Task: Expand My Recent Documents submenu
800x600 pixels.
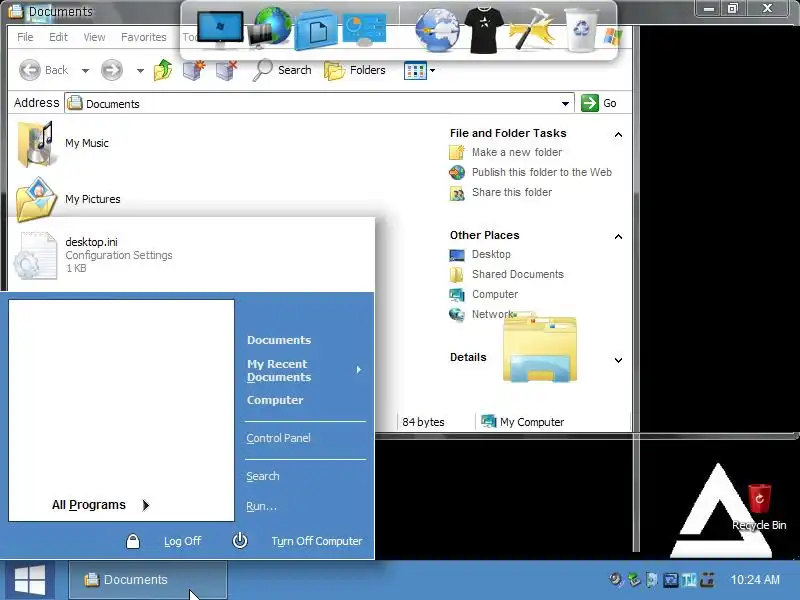Action: pos(304,370)
